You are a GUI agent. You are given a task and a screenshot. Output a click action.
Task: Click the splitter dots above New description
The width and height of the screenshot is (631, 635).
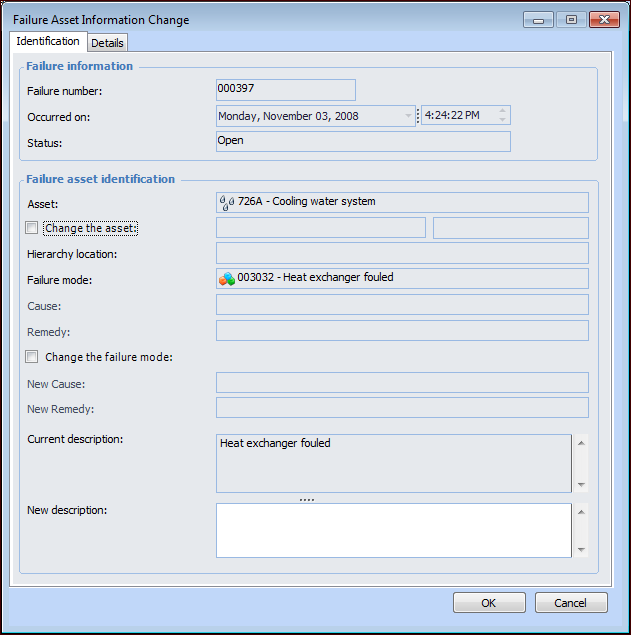pyautogui.click(x=307, y=500)
